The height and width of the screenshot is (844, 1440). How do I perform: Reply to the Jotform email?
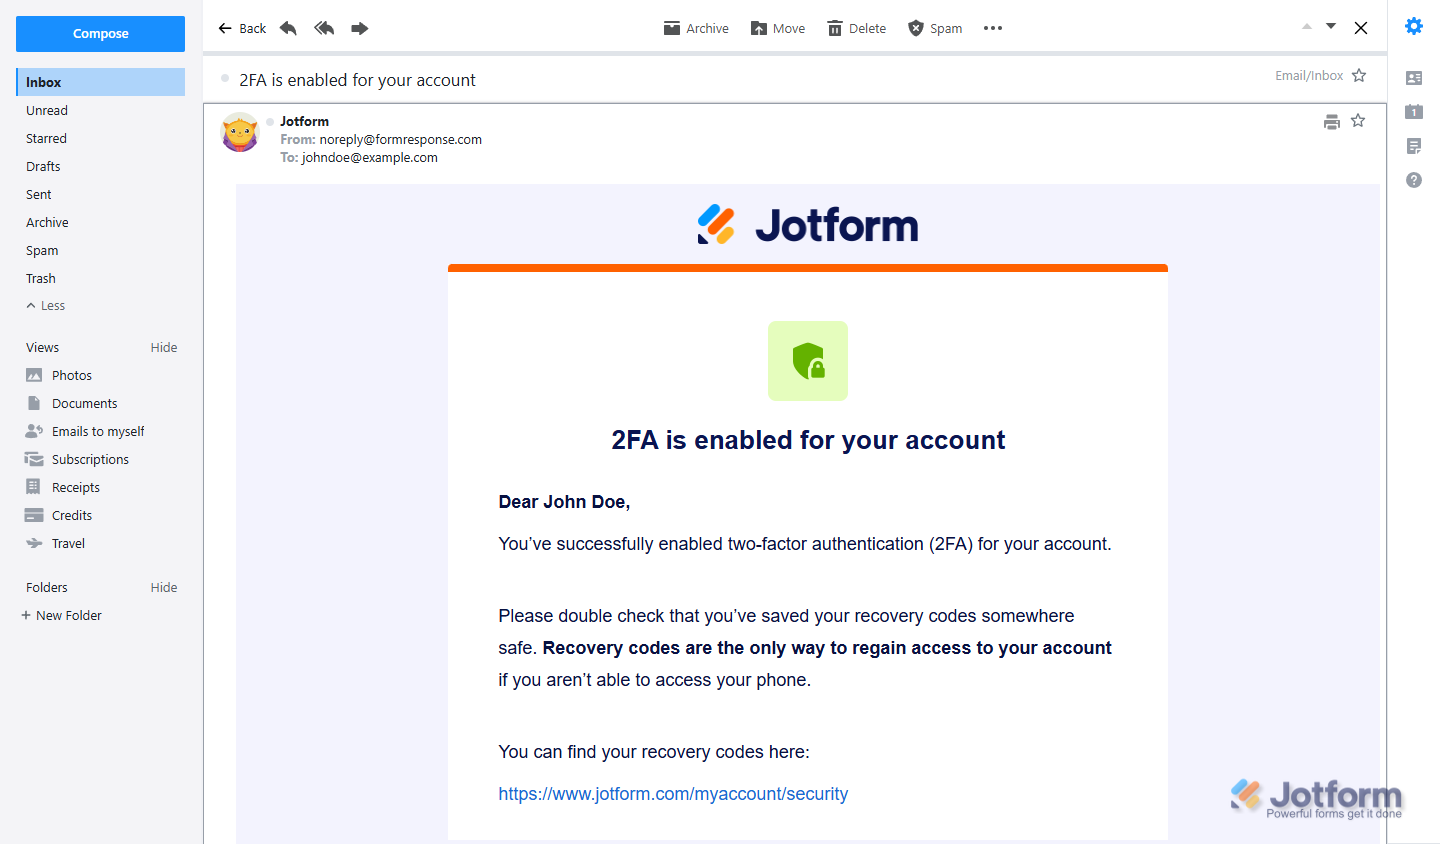(x=288, y=28)
